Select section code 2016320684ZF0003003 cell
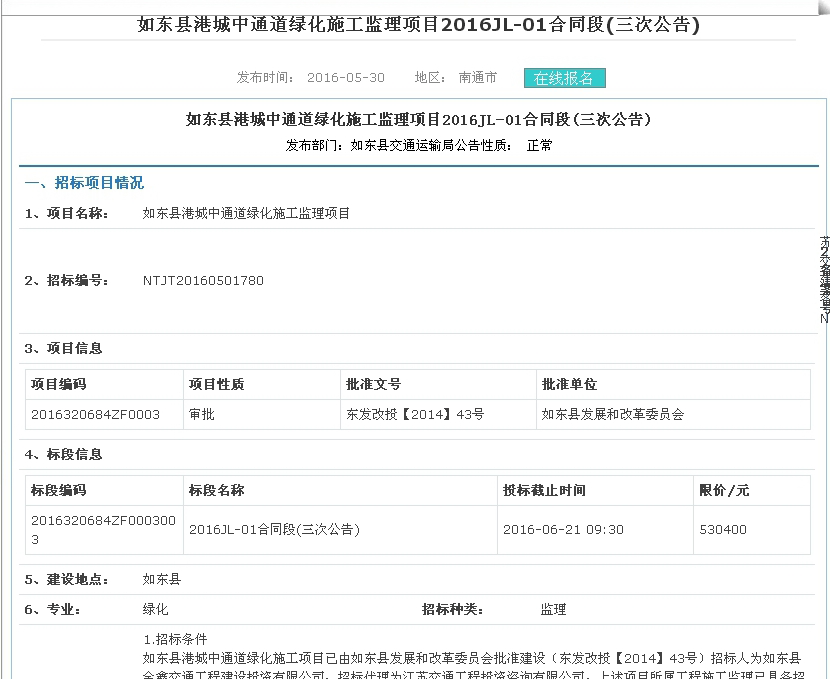Screen dimensions: 830x679 103,530
